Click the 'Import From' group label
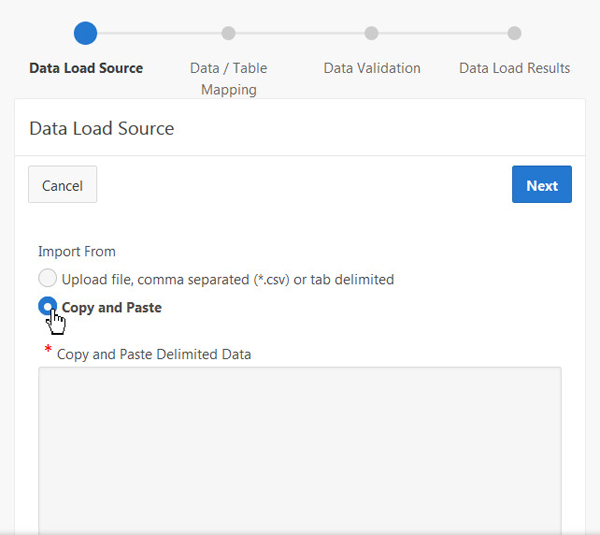 click(x=77, y=251)
